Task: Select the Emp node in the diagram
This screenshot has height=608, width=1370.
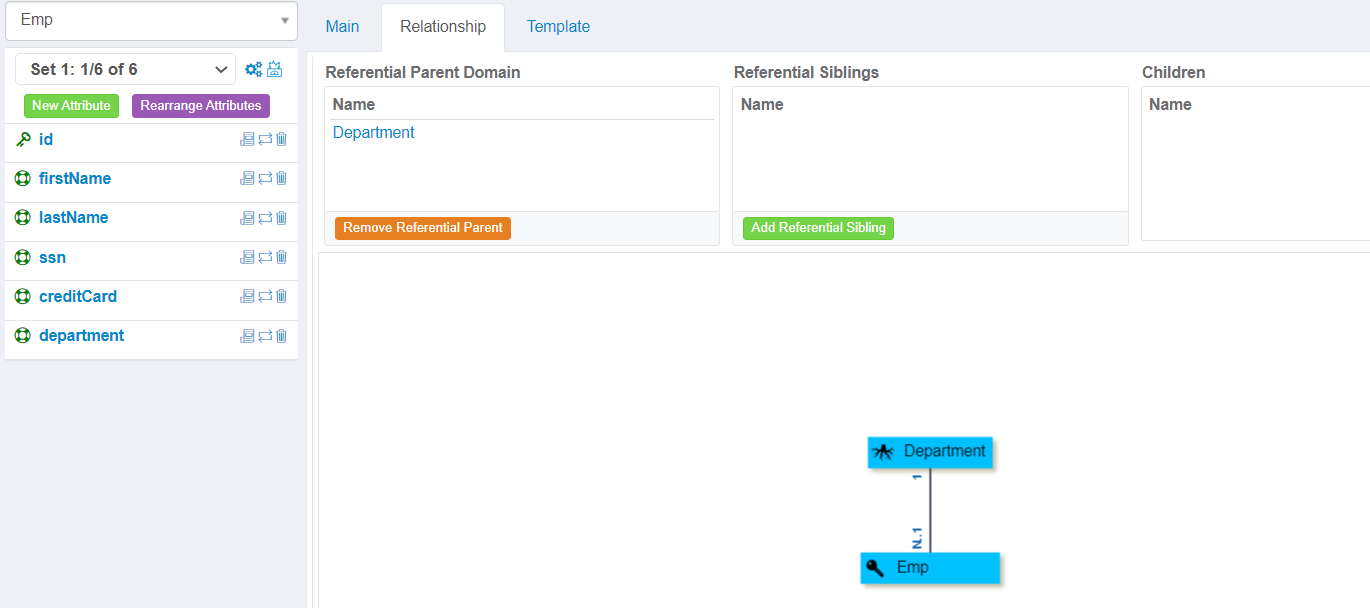Action: (x=930, y=568)
